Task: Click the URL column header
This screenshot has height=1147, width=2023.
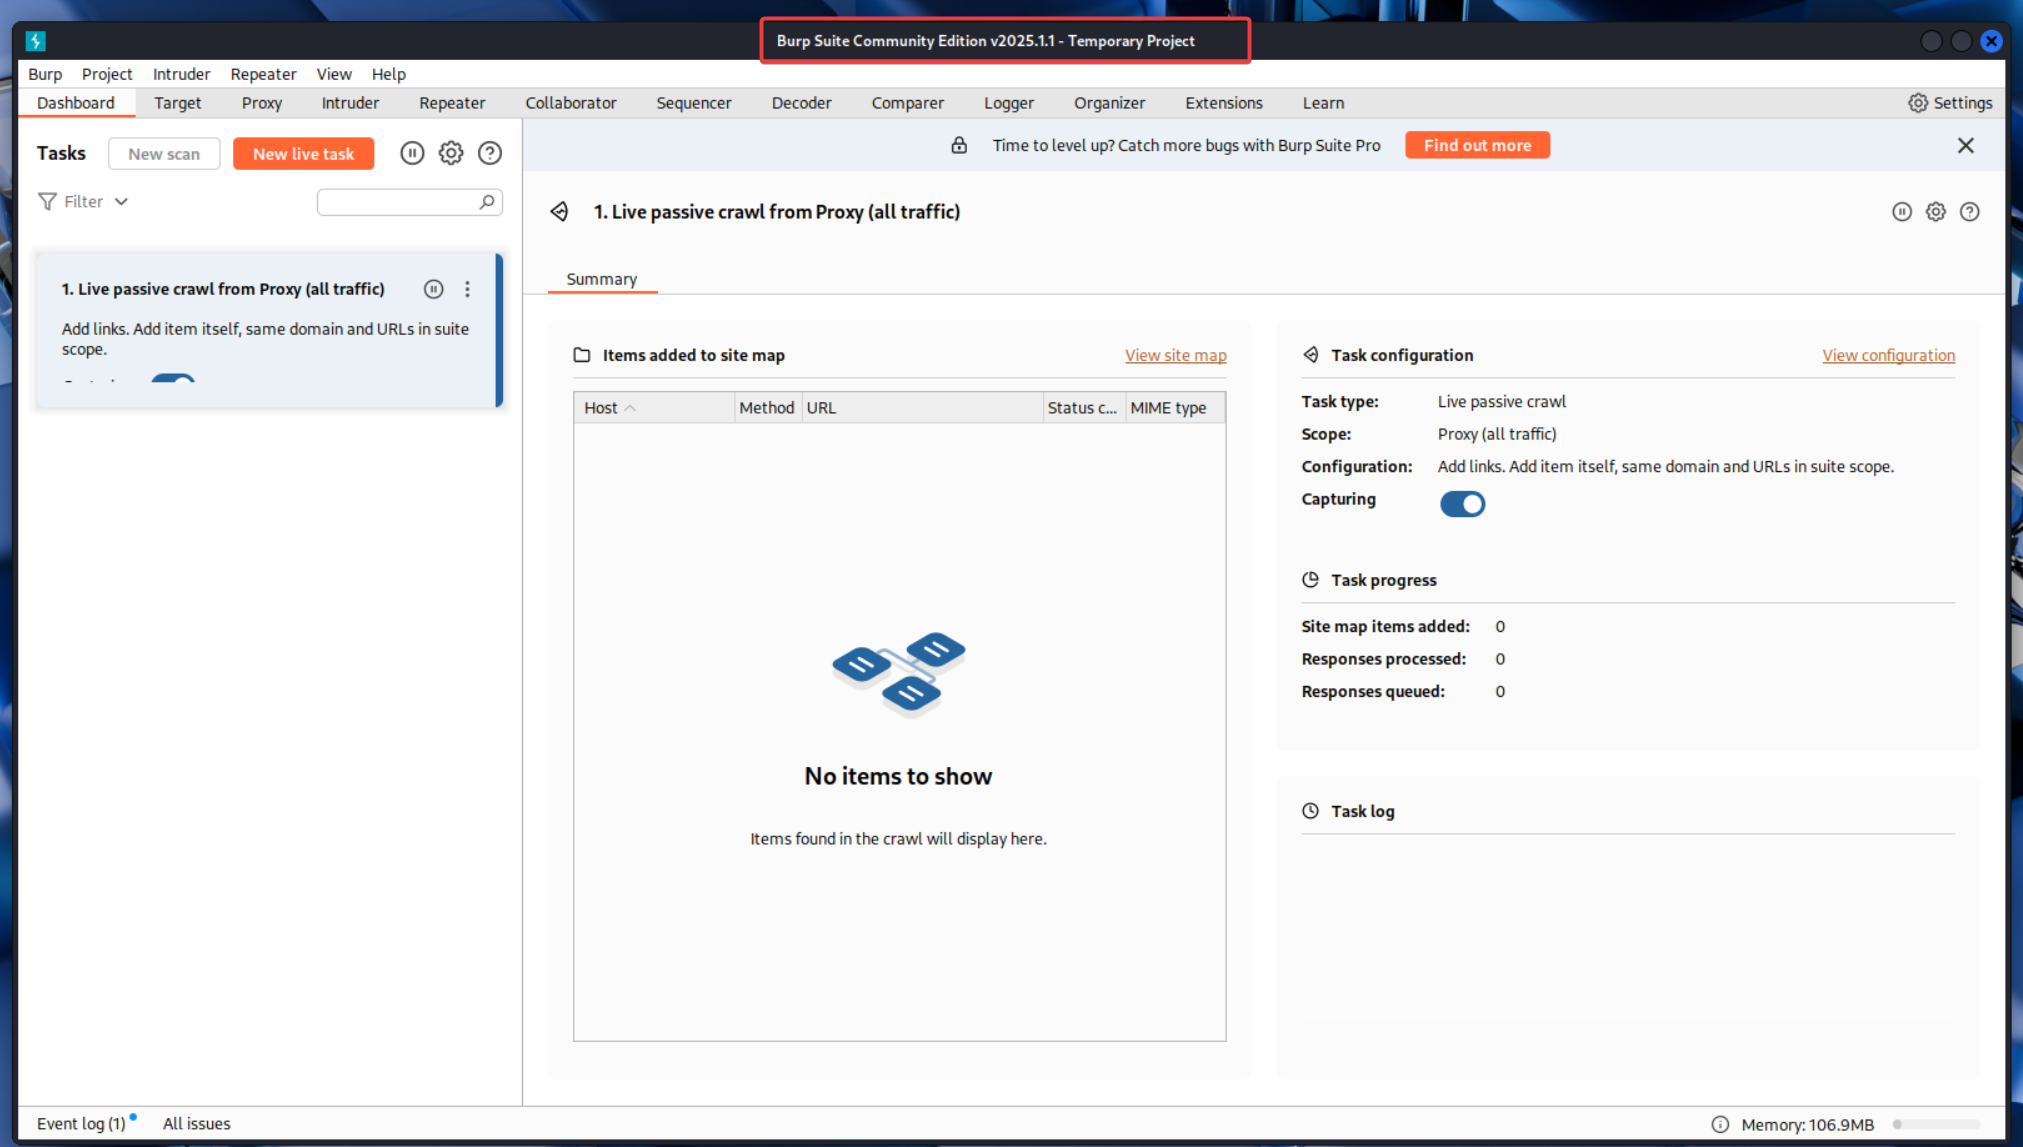Action: [x=922, y=408]
